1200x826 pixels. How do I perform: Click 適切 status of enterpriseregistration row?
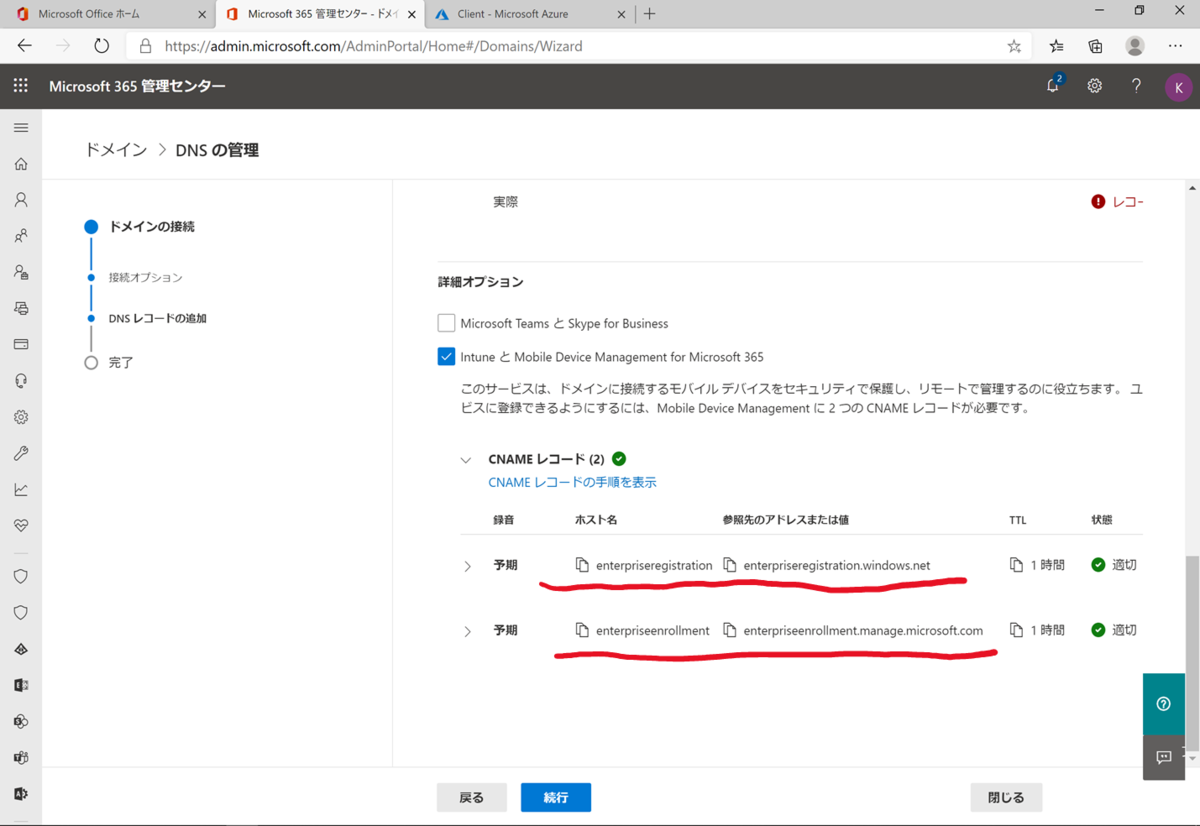pos(1125,565)
